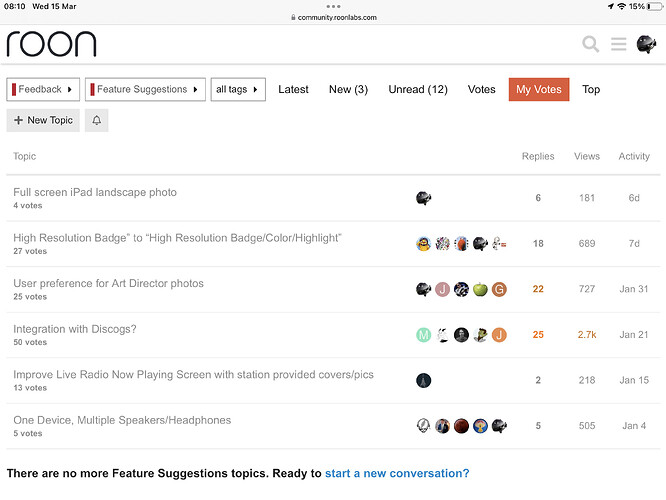Open user profile avatar in header
This screenshot has height=500, width=666.
646,44
